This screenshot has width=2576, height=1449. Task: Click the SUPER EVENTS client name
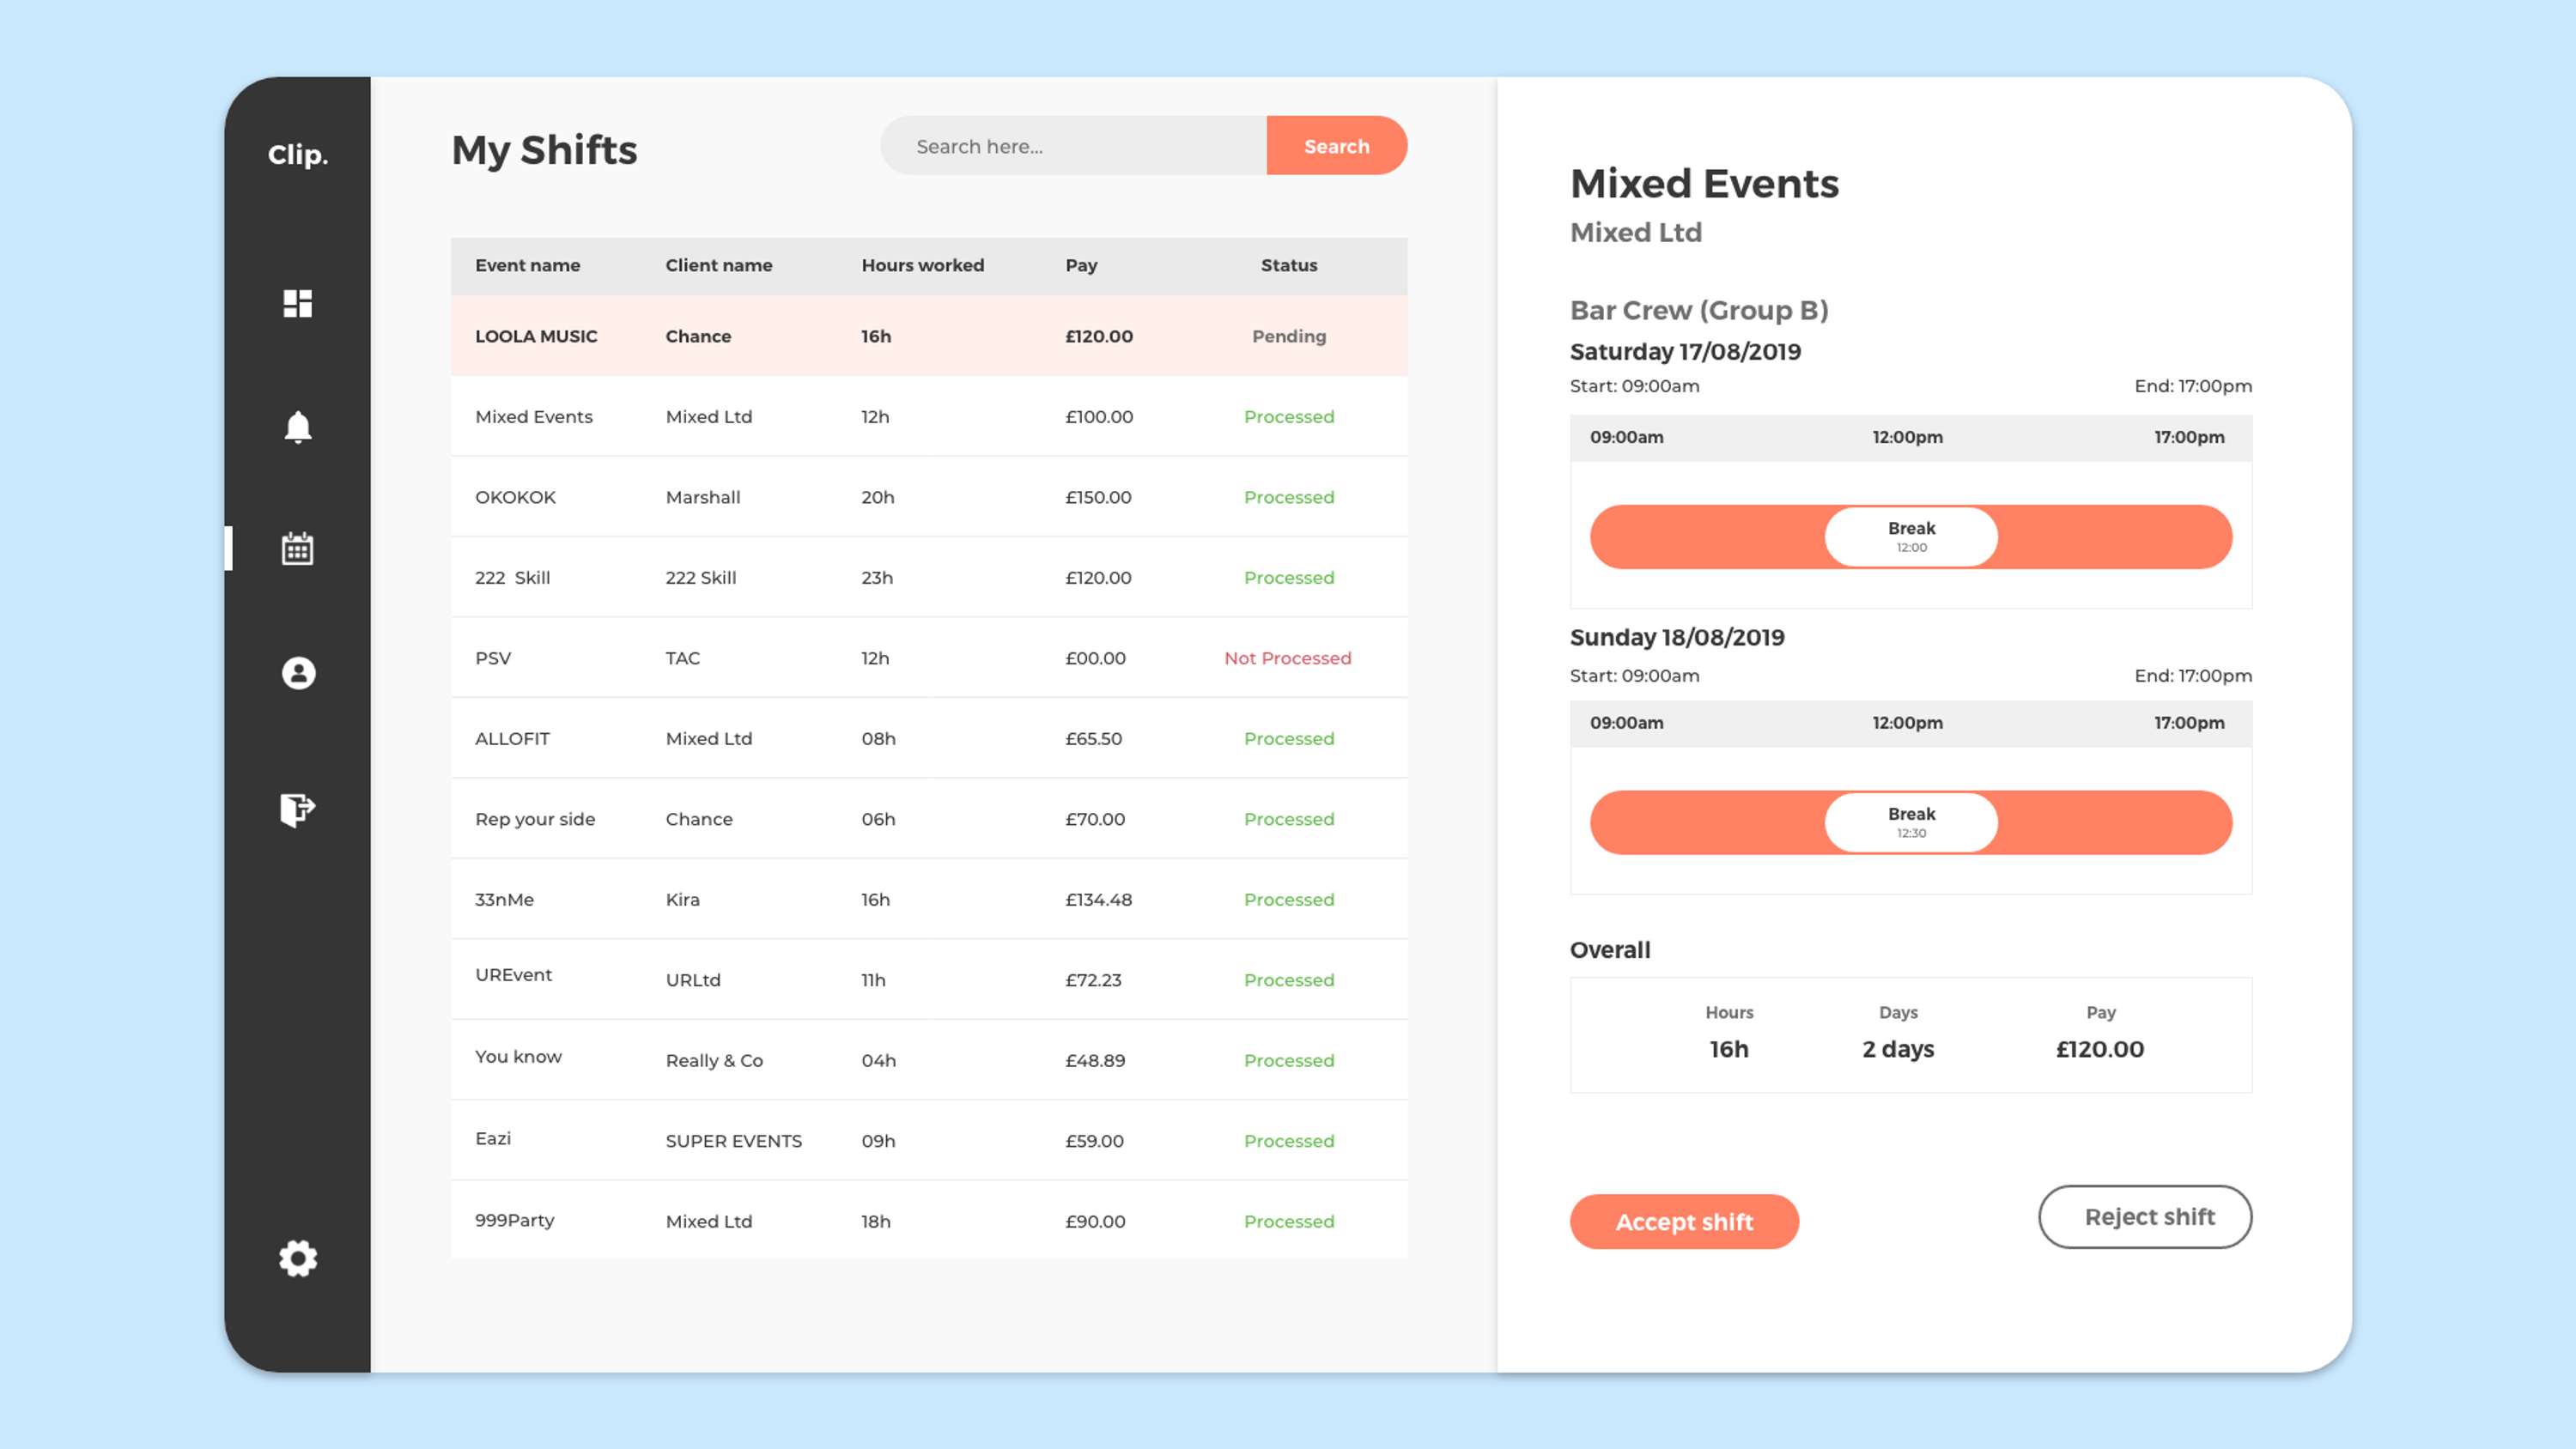click(734, 1141)
